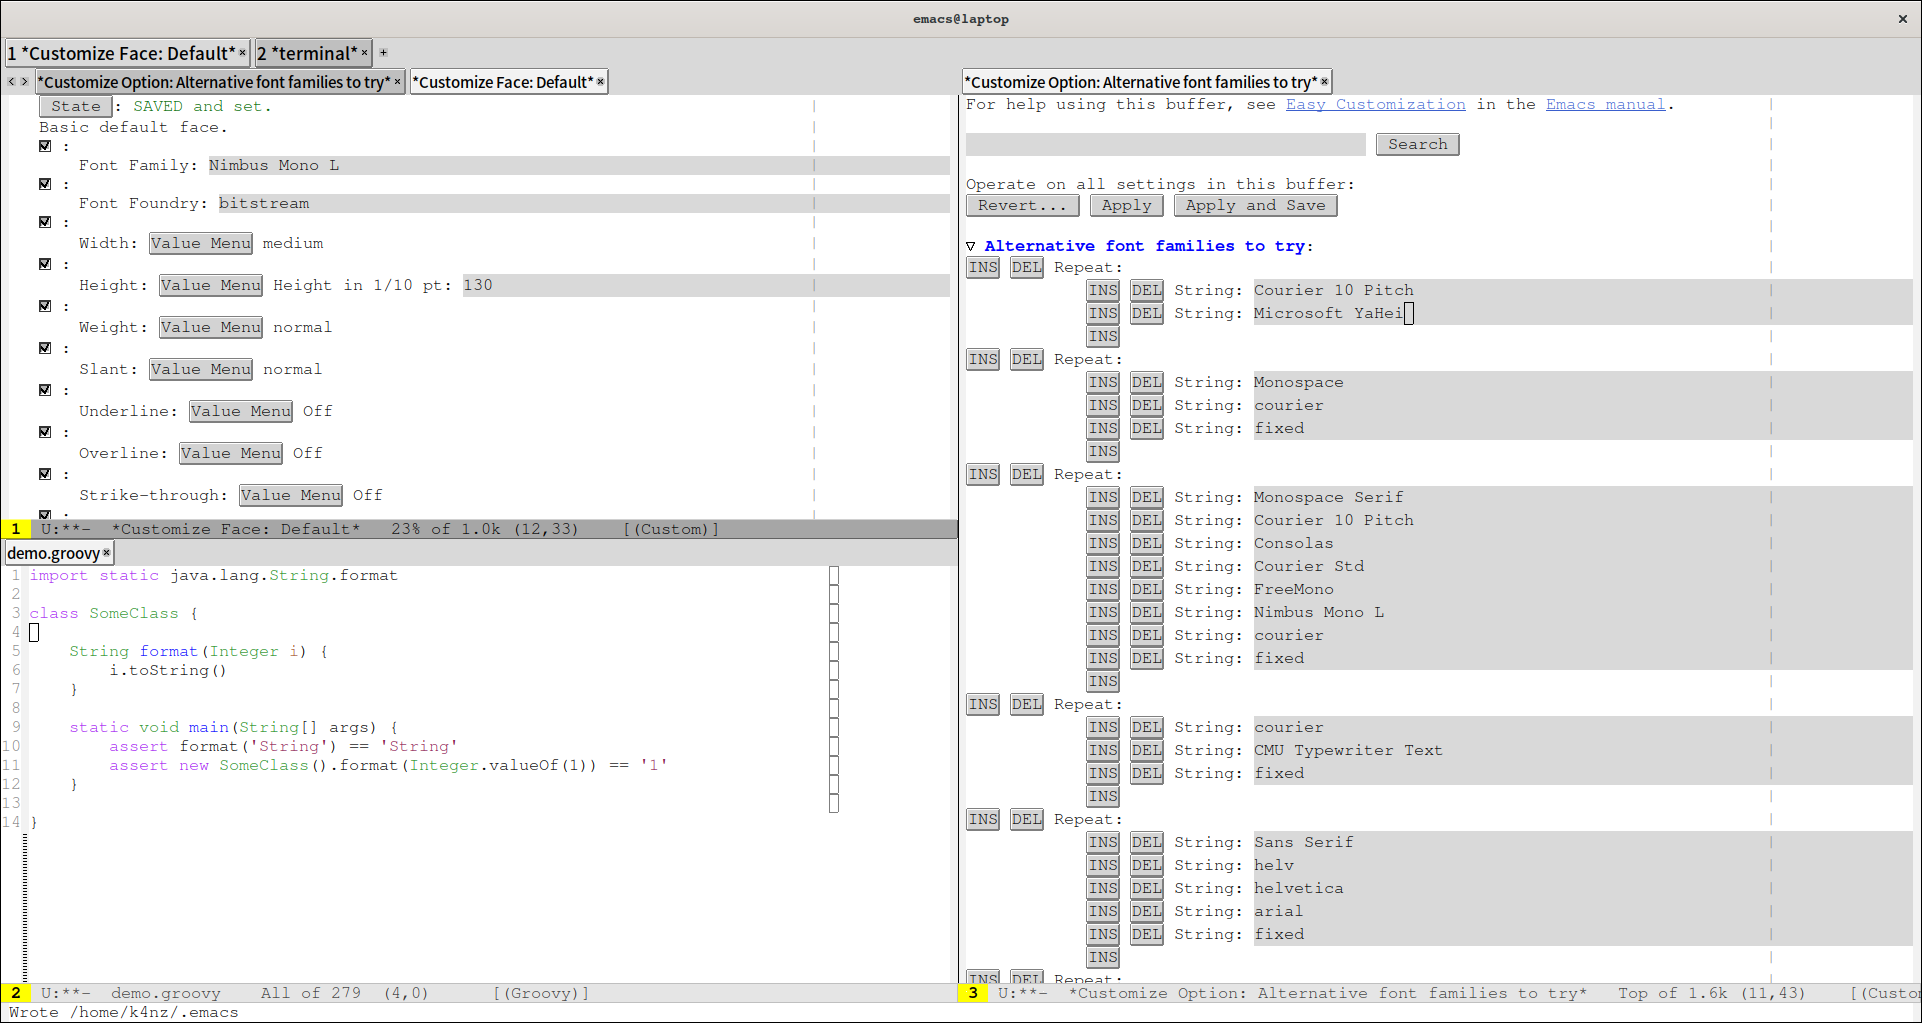Click the Revert... button
Screen dimensions: 1922x1023
coord(1022,205)
